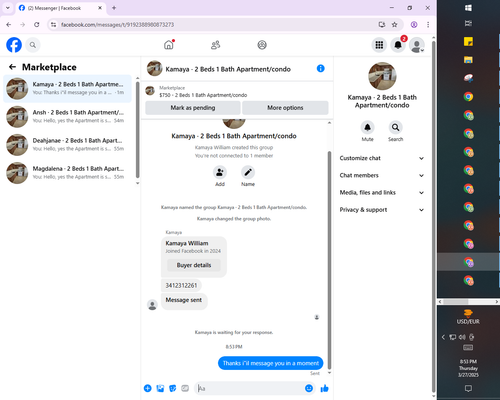Click the taskbar horizontal scrollbar
Screen dimensions: 500x400
click(x=456, y=302)
